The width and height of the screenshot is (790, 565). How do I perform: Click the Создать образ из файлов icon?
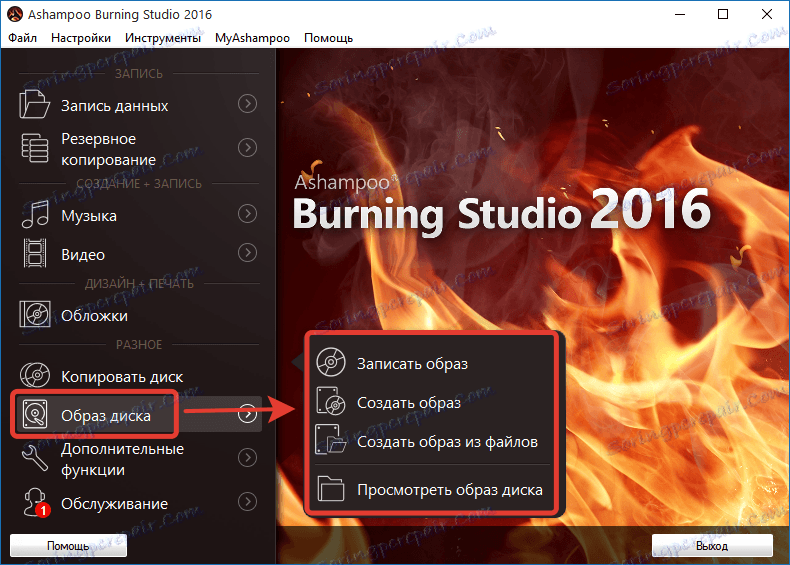point(331,440)
